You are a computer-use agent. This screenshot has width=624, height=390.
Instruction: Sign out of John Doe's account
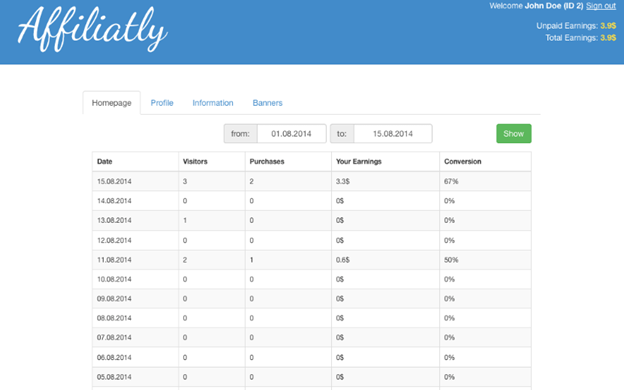pyautogui.click(x=601, y=6)
